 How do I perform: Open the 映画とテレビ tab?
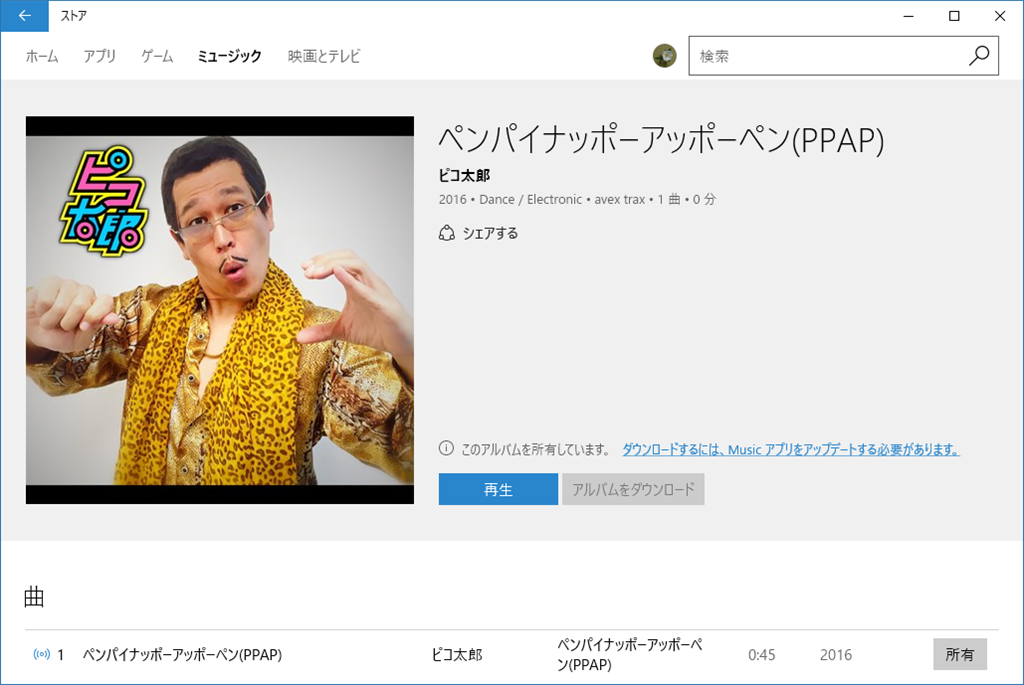(324, 56)
